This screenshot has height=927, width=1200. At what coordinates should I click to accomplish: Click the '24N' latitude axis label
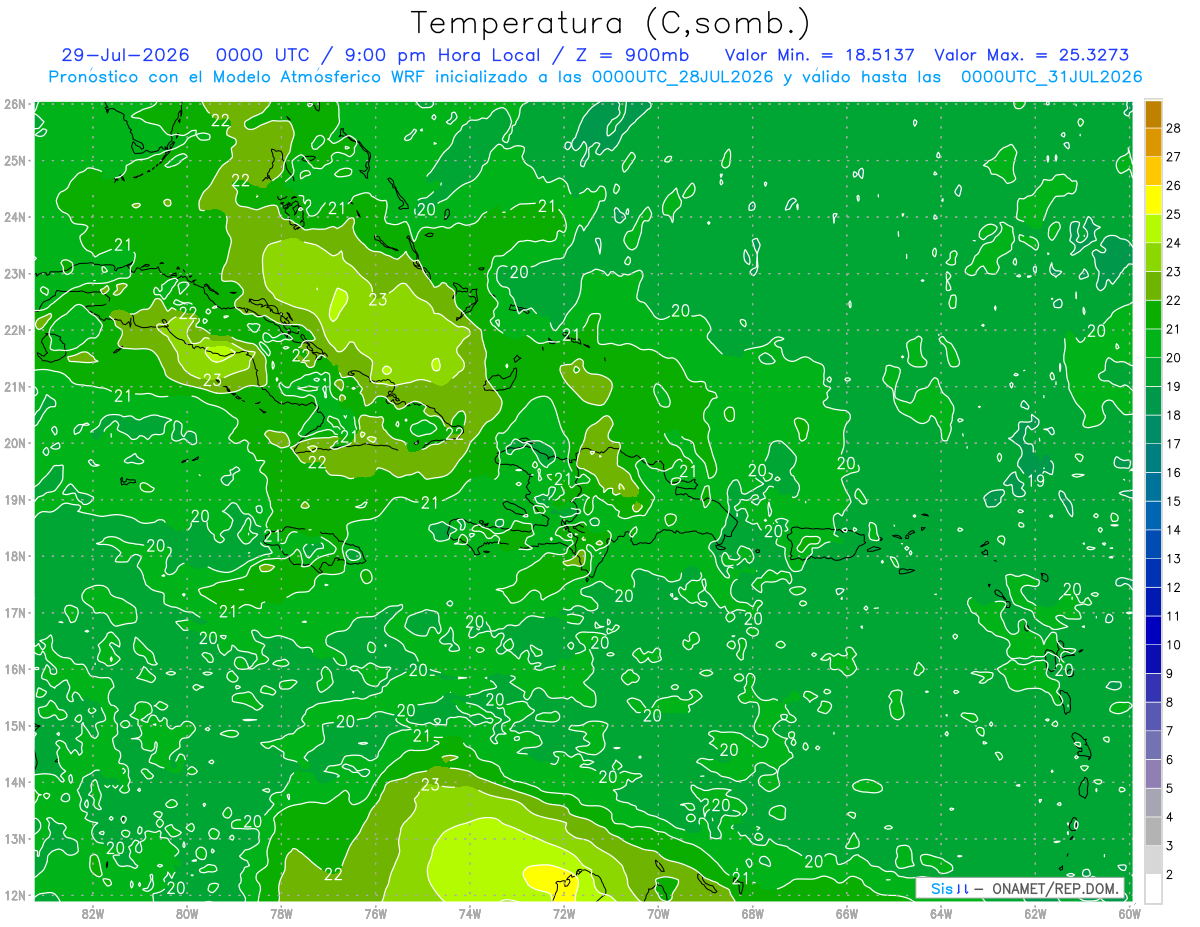[16, 217]
